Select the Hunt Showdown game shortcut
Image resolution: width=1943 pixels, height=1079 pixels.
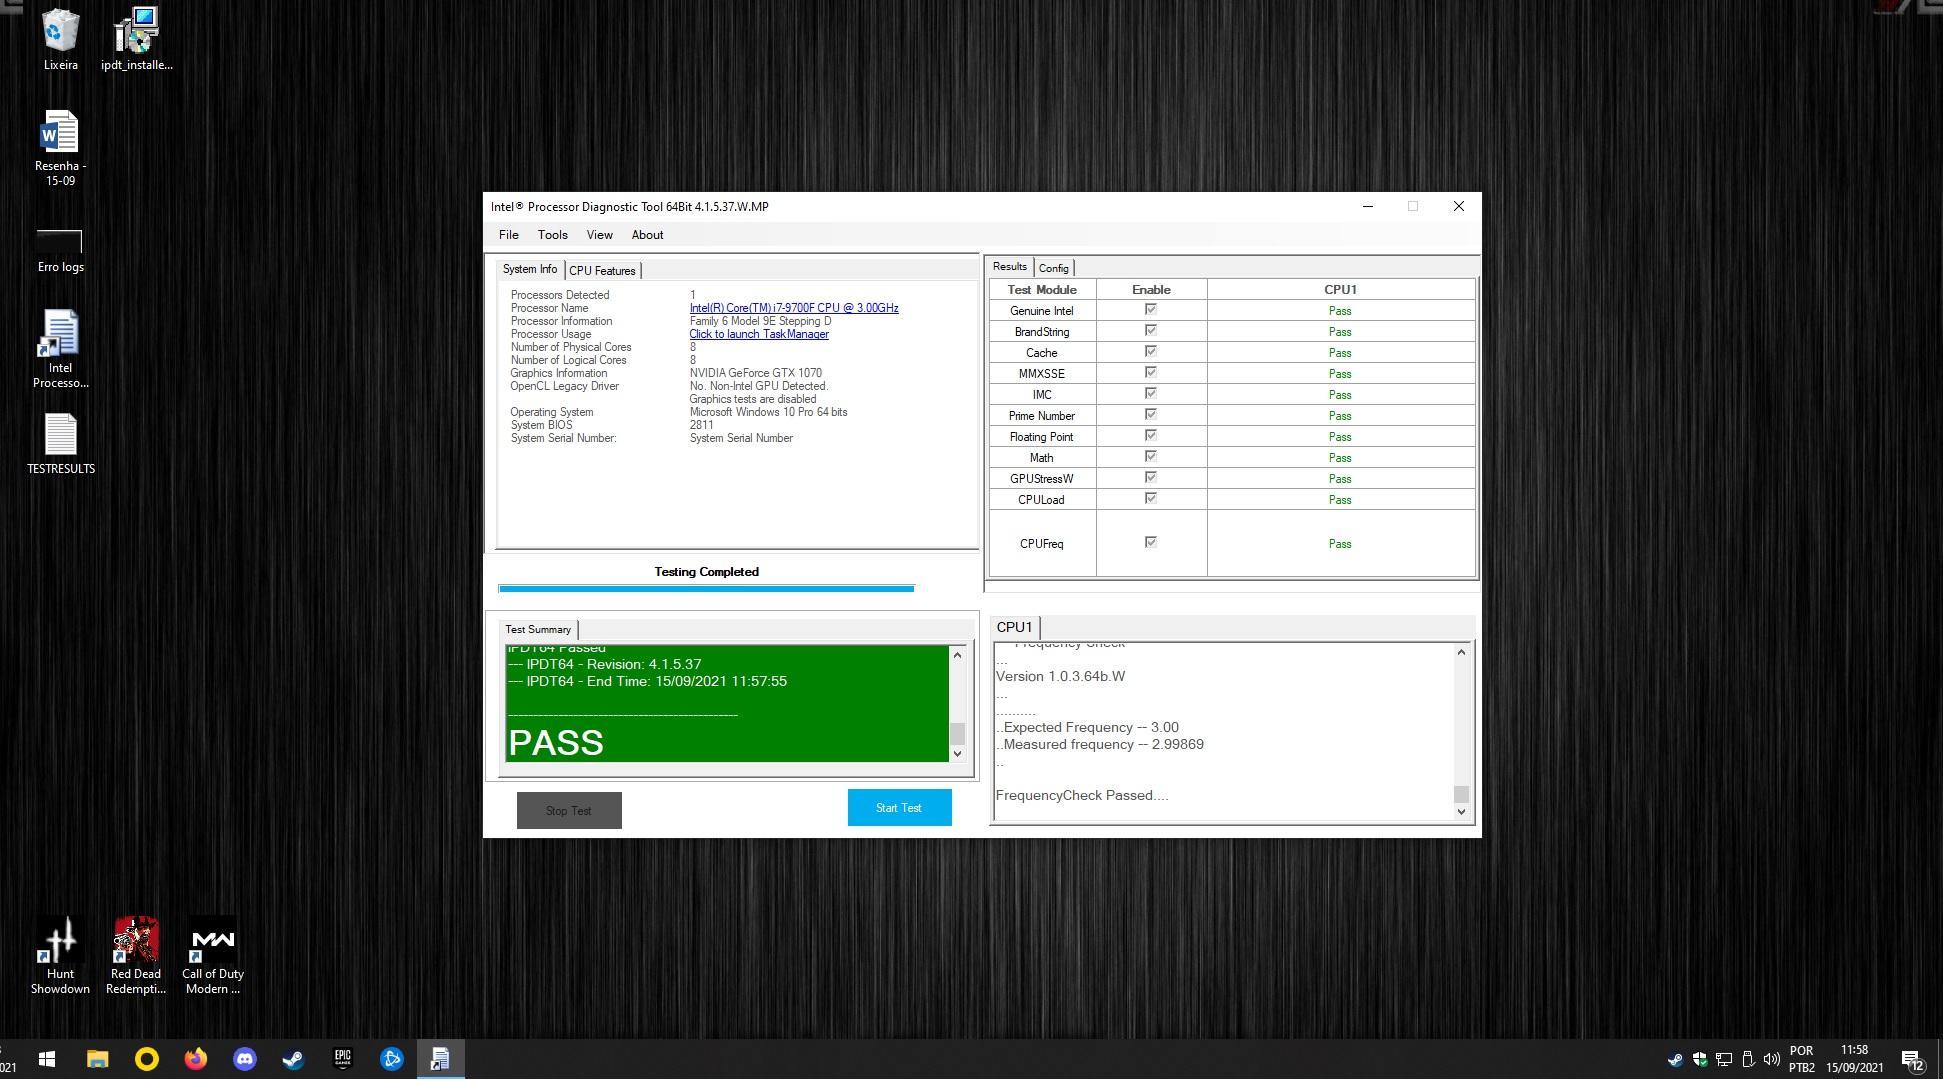click(60, 955)
